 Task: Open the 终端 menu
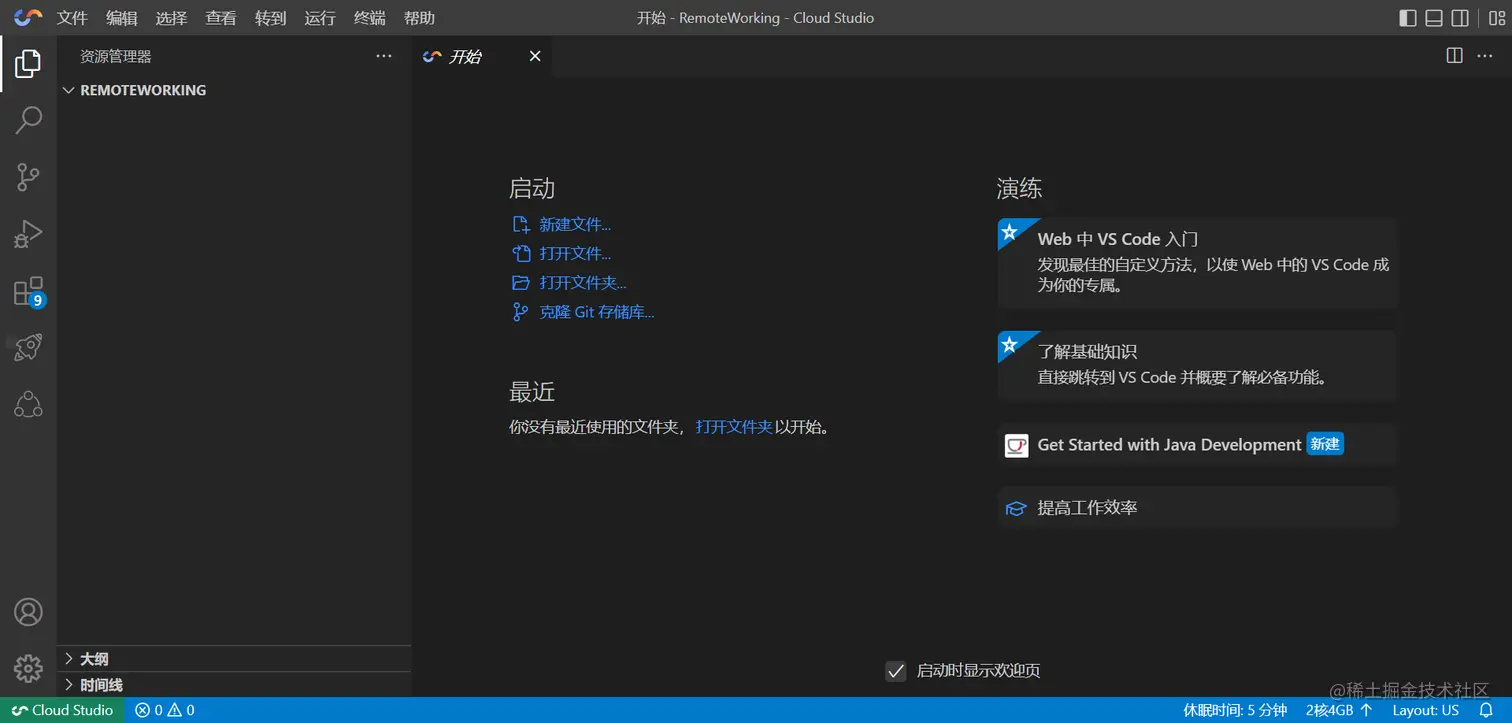coord(370,18)
